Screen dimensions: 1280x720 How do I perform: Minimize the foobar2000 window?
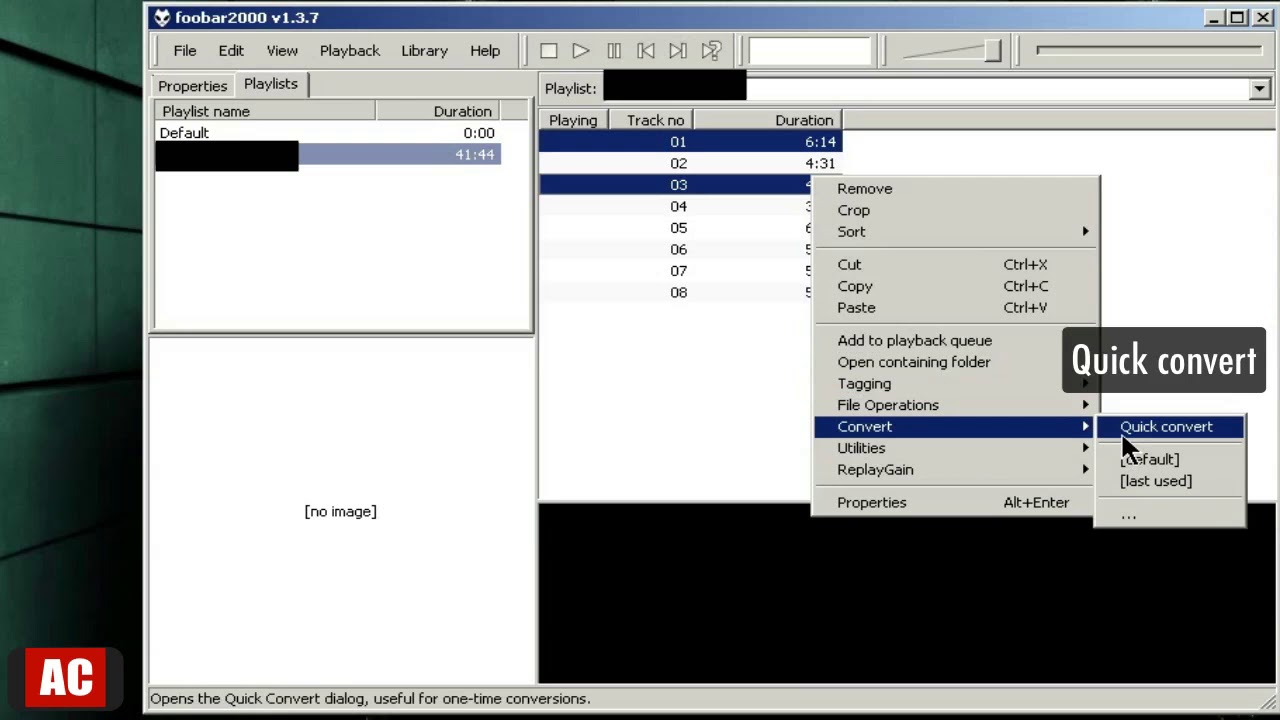pos(1214,17)
